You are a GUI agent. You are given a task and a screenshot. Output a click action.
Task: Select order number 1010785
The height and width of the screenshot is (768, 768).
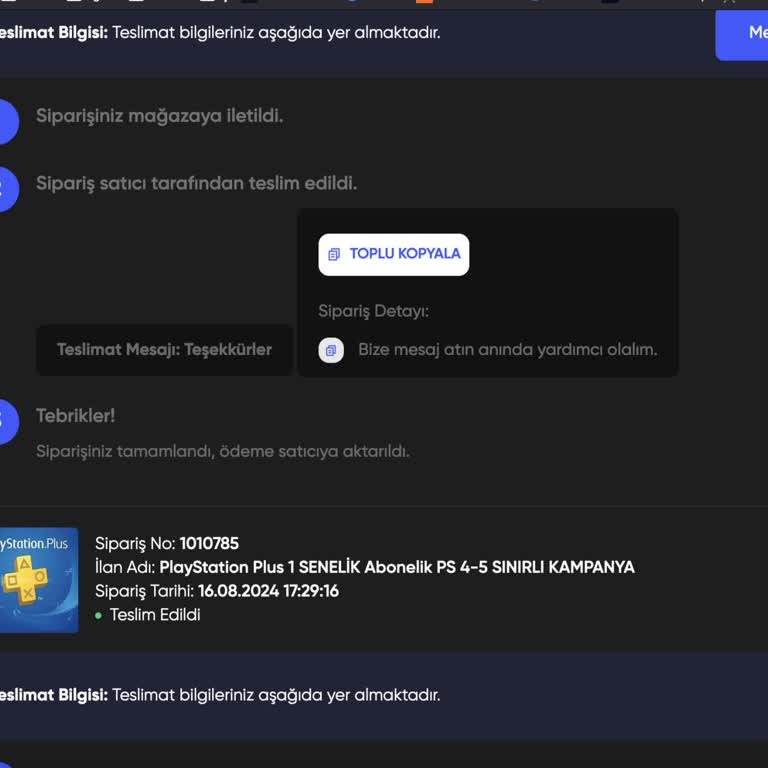209,543
